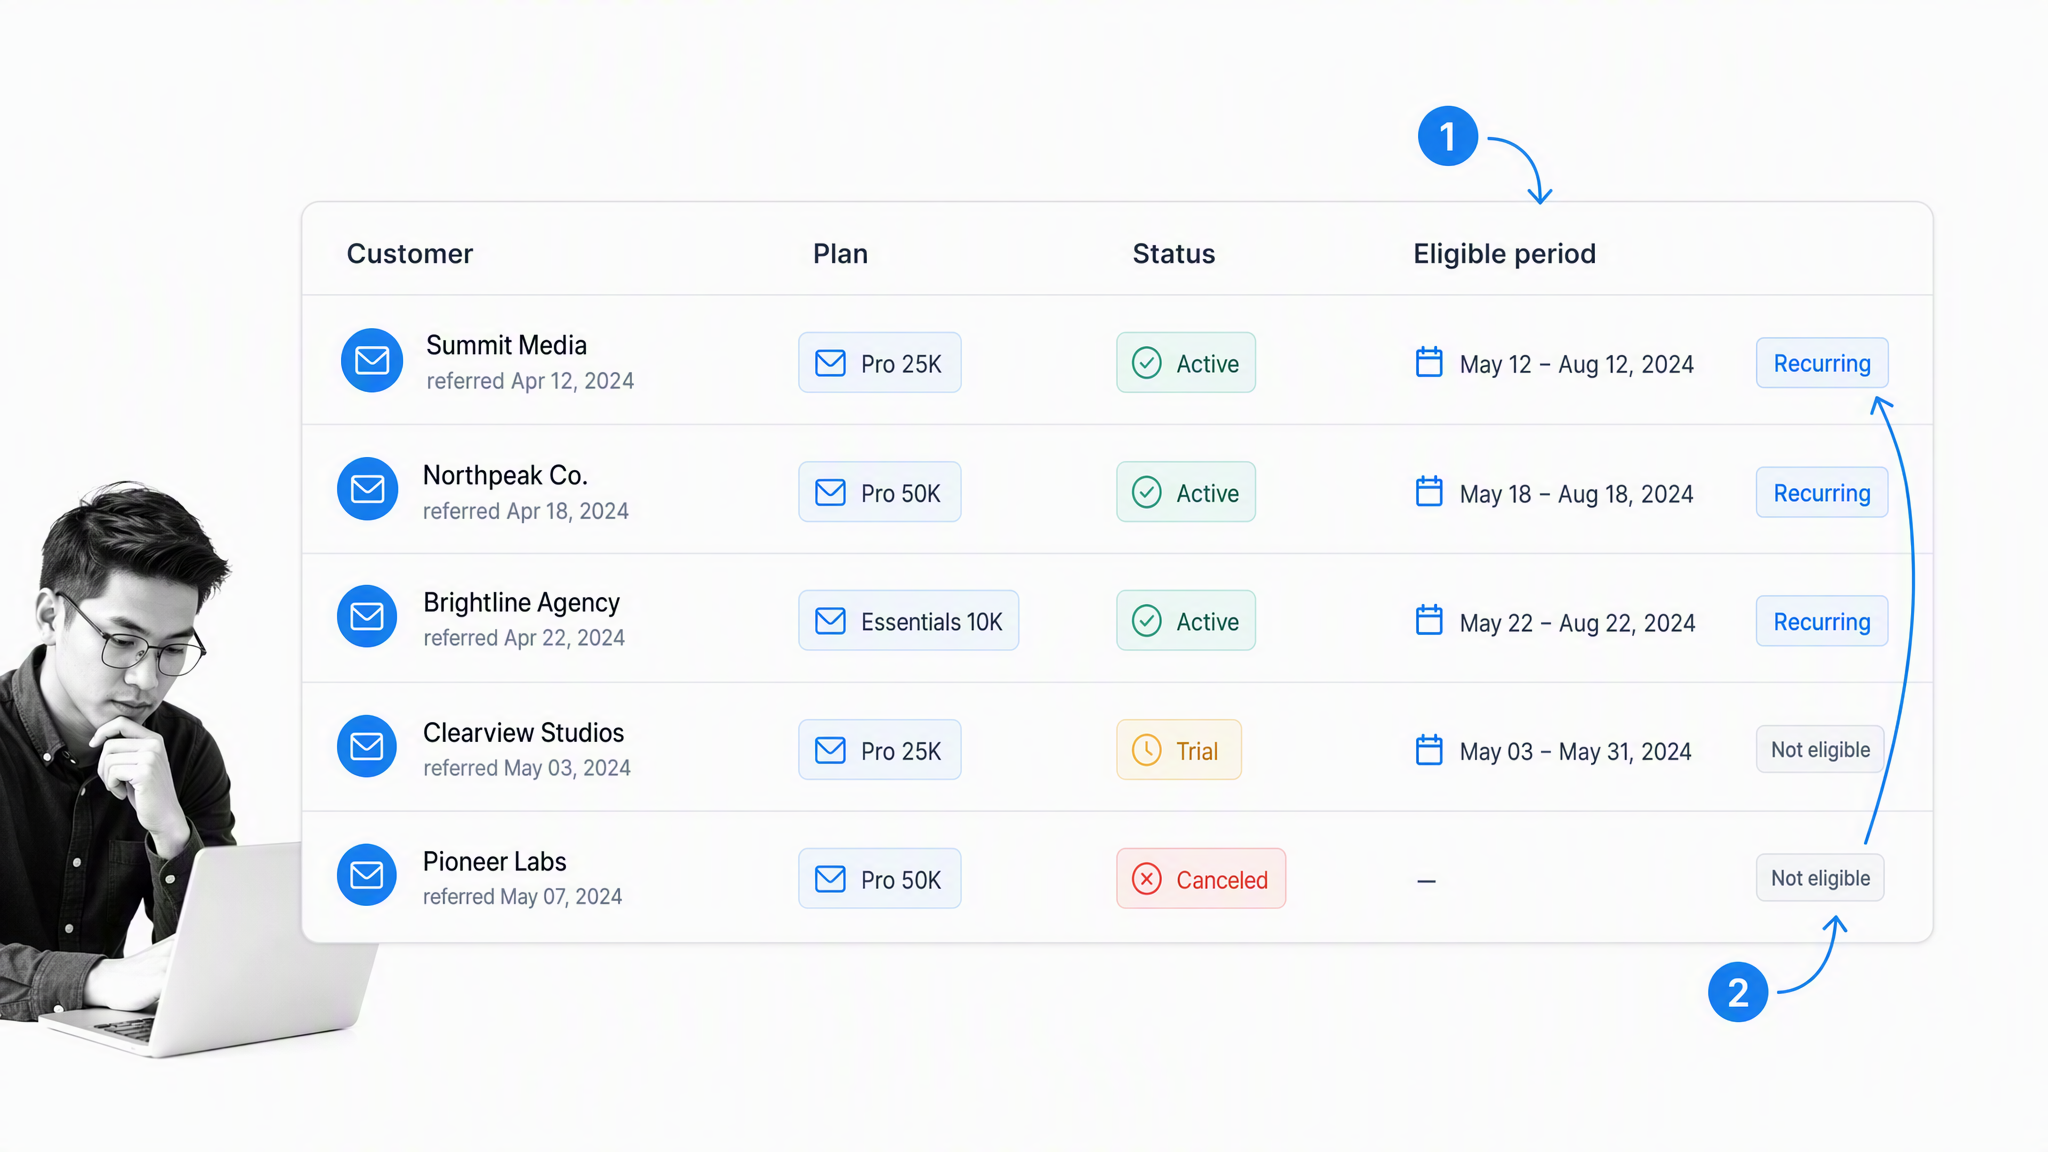Click the Recurring tag for Northpeak Co.
The width and height of the screenshot is (2048, 1152).
point(1822,492)
